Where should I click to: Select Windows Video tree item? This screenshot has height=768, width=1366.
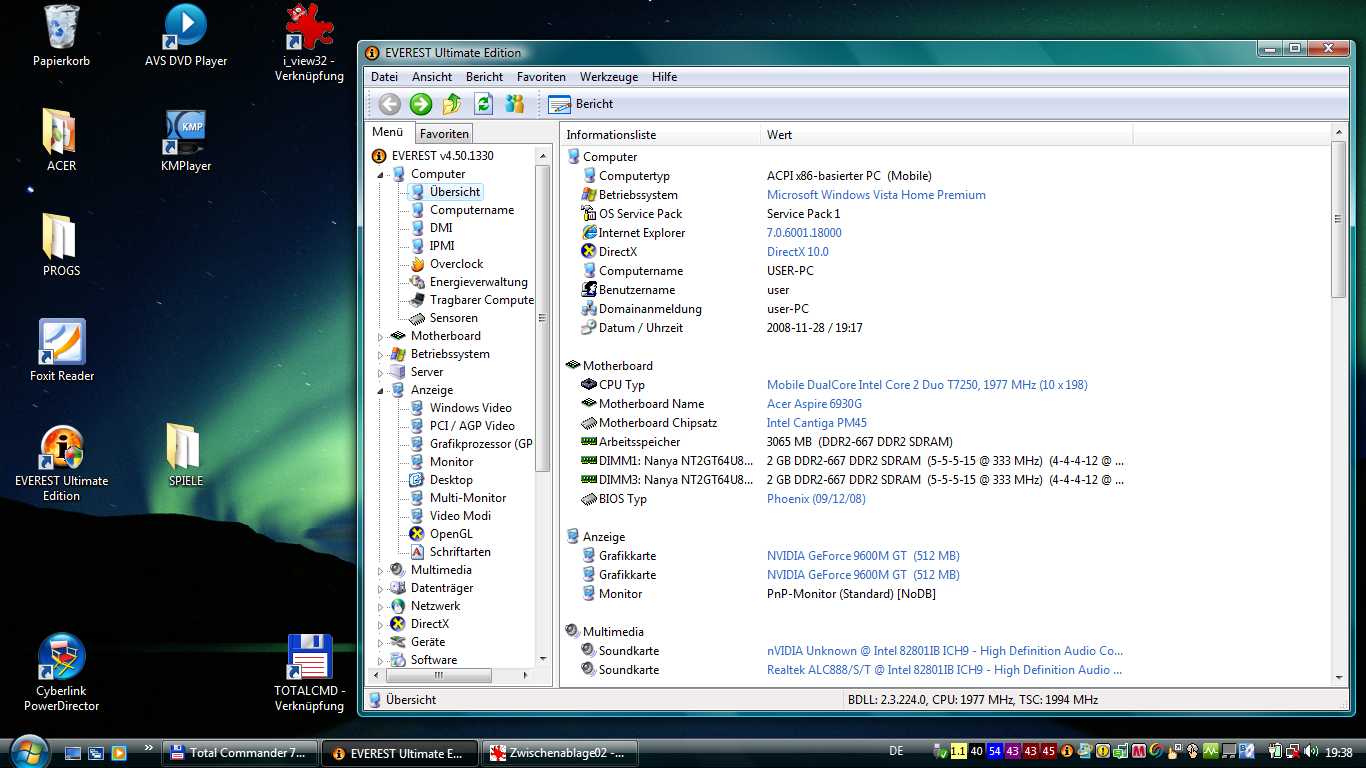click(470, 408)
